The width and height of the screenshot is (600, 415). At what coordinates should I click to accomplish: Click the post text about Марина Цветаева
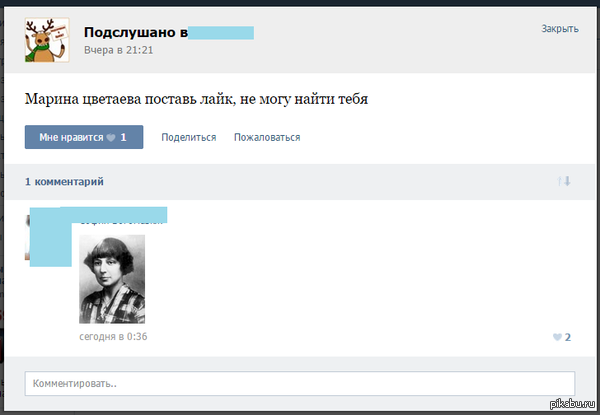click(x=203, y=100)
